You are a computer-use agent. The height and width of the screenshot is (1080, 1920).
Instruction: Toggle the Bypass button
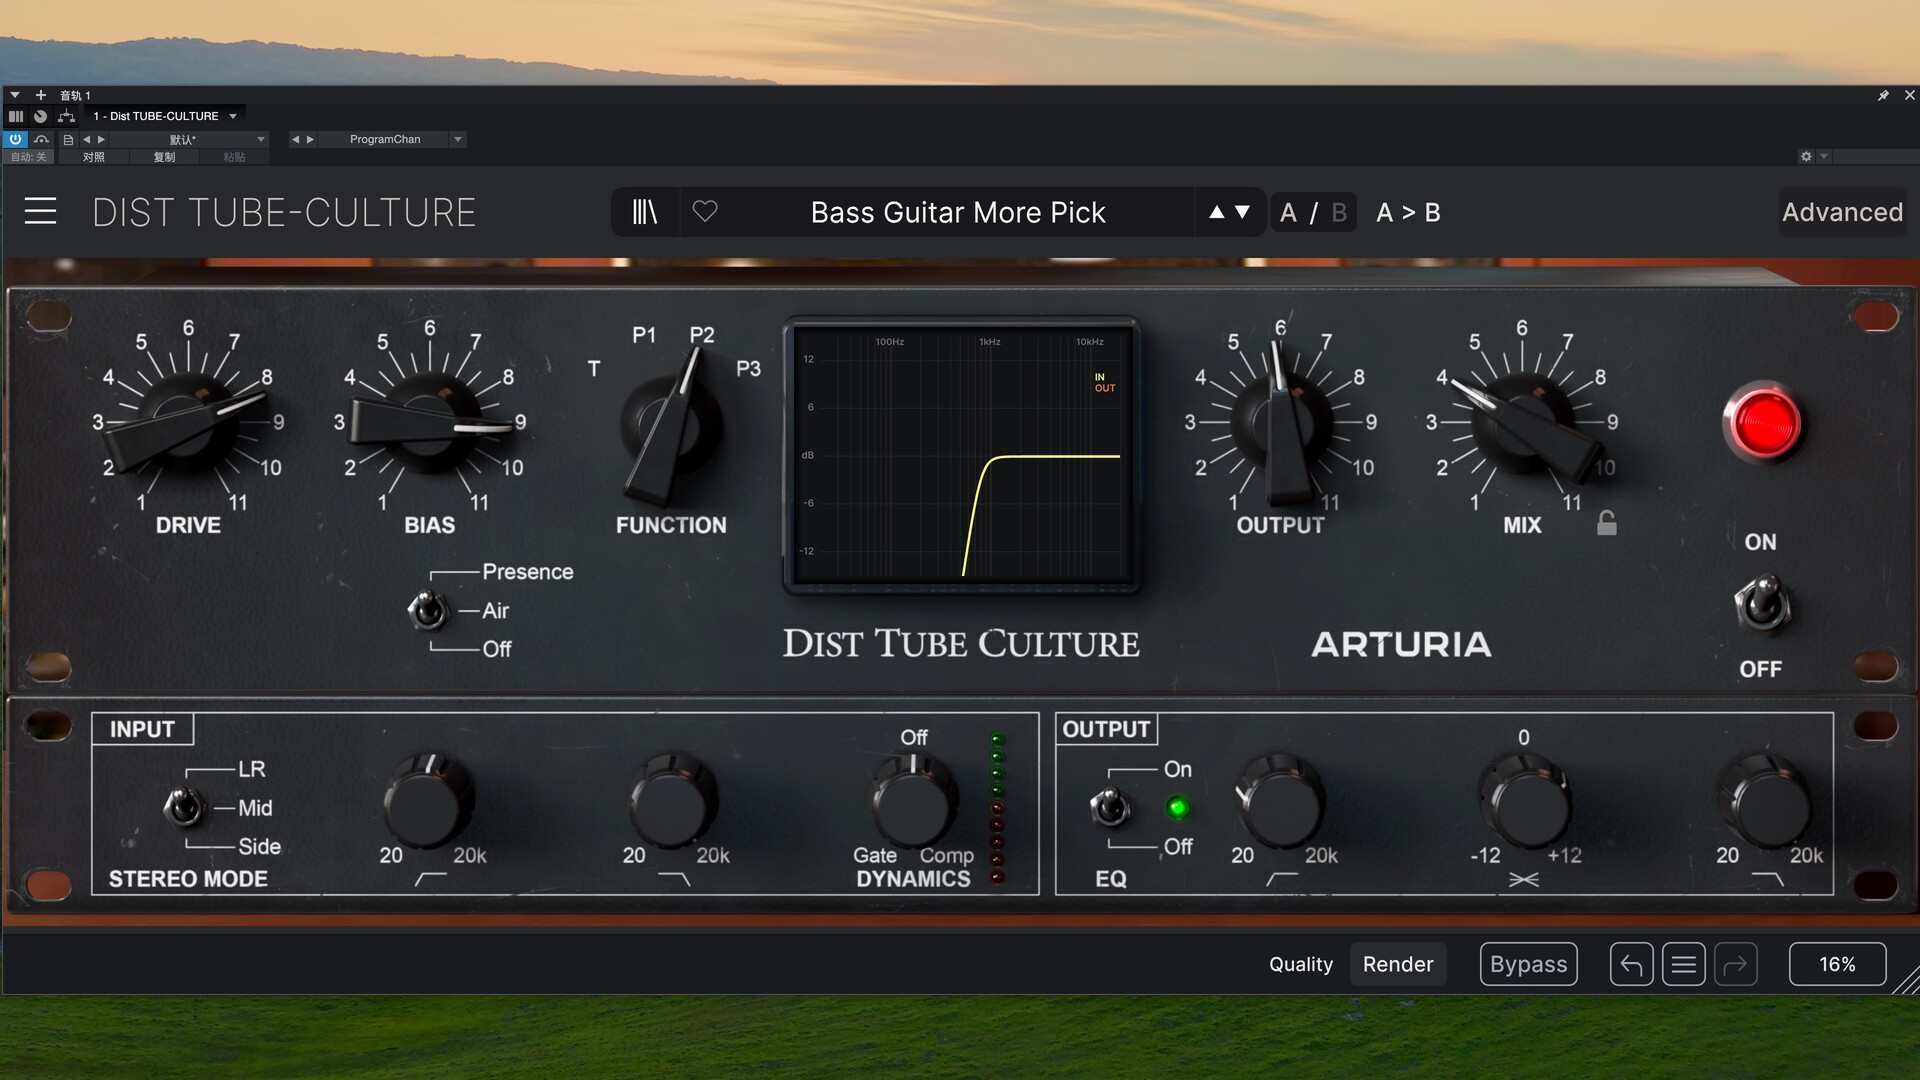tap(1528, 964)
